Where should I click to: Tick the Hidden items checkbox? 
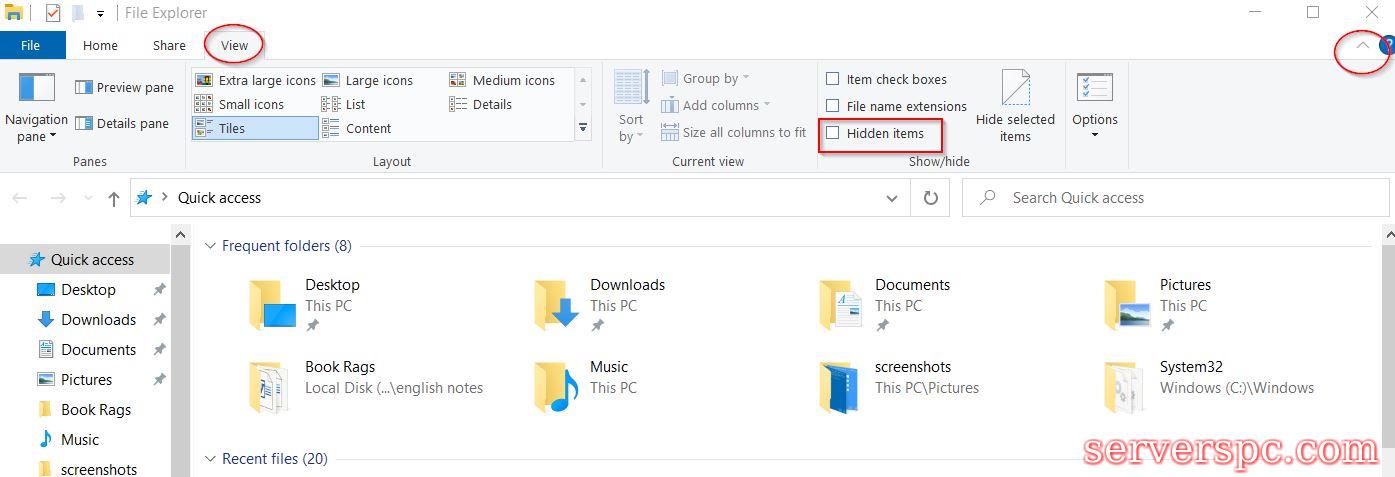point(832,133)
